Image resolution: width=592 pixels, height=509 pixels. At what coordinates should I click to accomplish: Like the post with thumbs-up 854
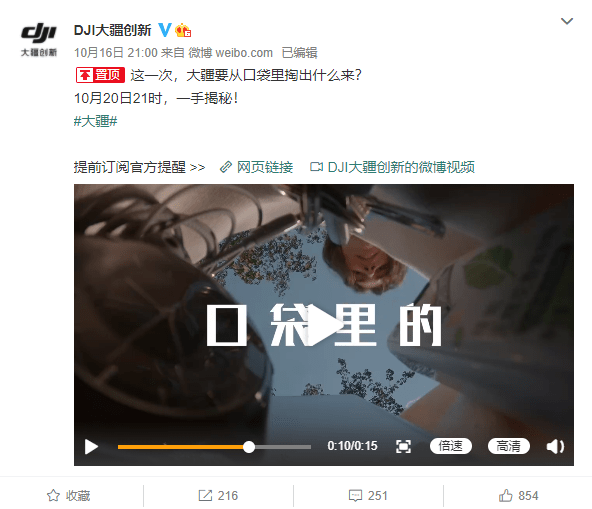518,496
